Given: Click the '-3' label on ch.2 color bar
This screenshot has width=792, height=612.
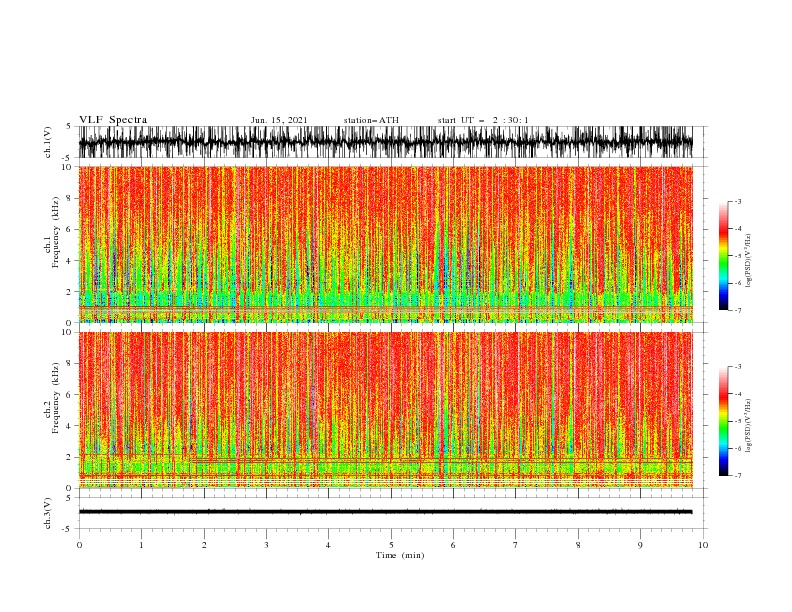Looking at the screenshot, I should (738, 367).
